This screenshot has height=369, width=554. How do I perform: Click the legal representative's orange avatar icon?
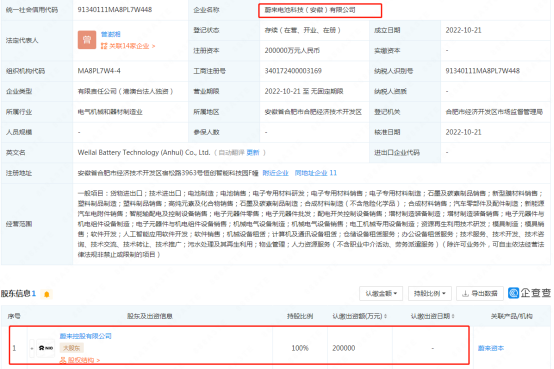(87, 40)
